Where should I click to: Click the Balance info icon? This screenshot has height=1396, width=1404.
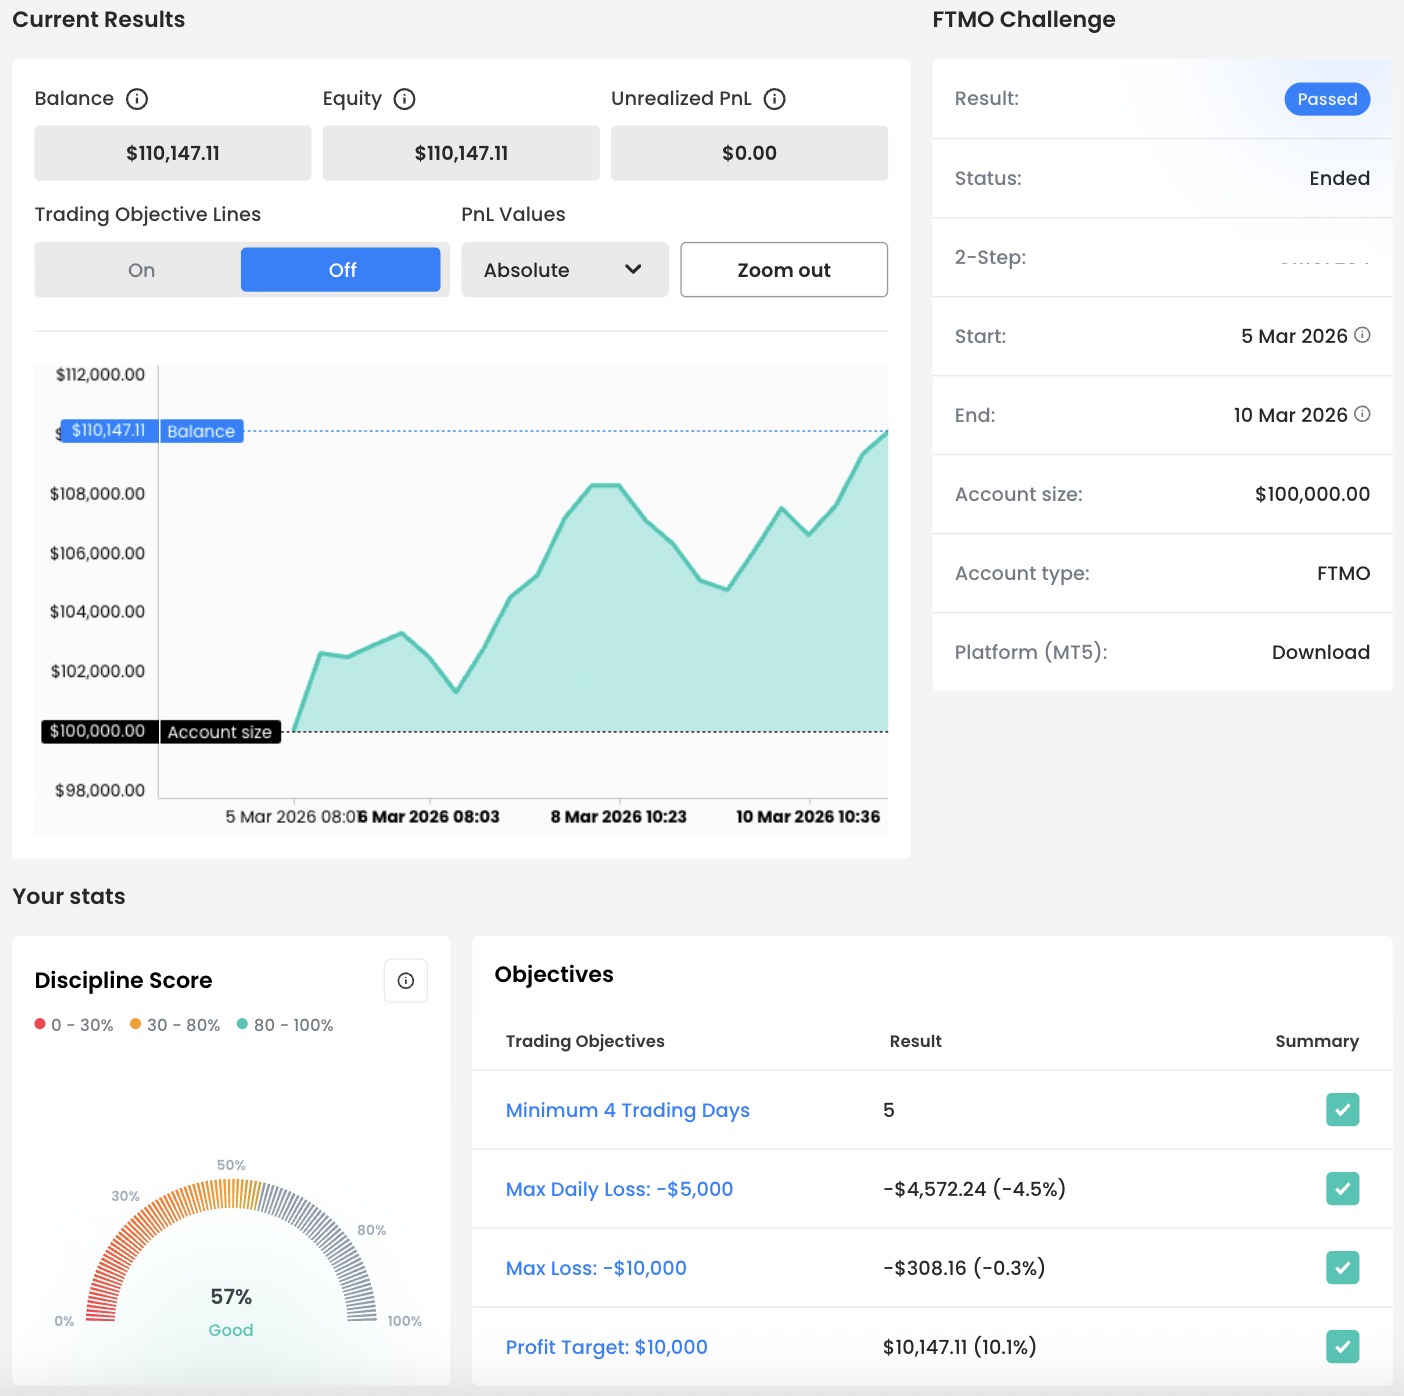pos(137,99)
